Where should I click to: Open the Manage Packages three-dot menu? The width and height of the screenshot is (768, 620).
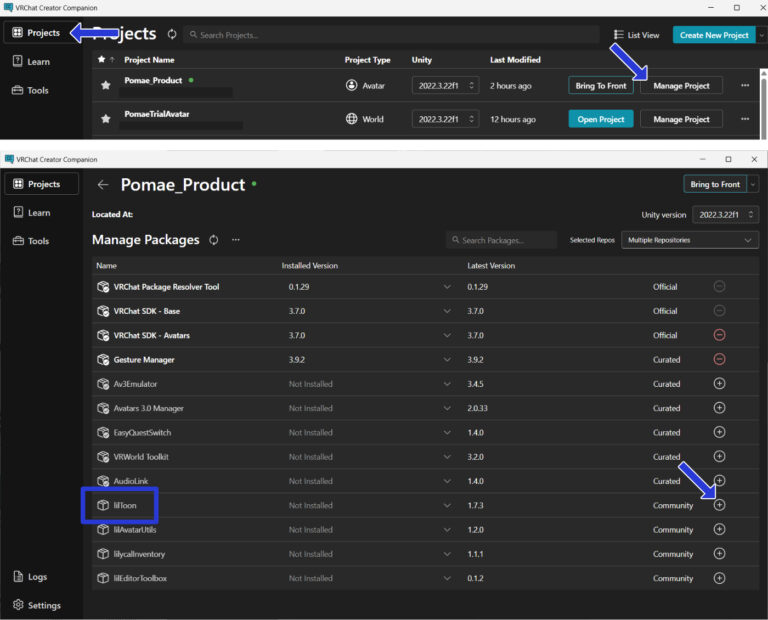click(x=236, y=240)
